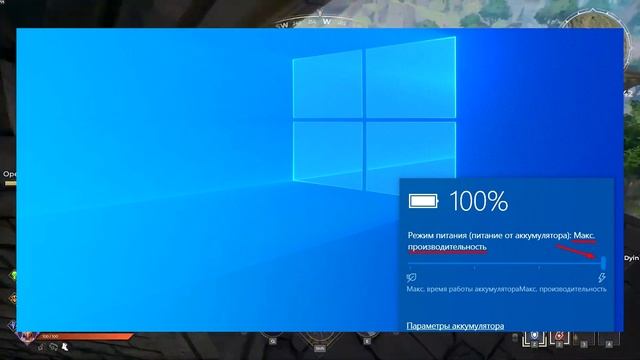
Task: Open the Параметры аккумулятора link
Action: 455,326
